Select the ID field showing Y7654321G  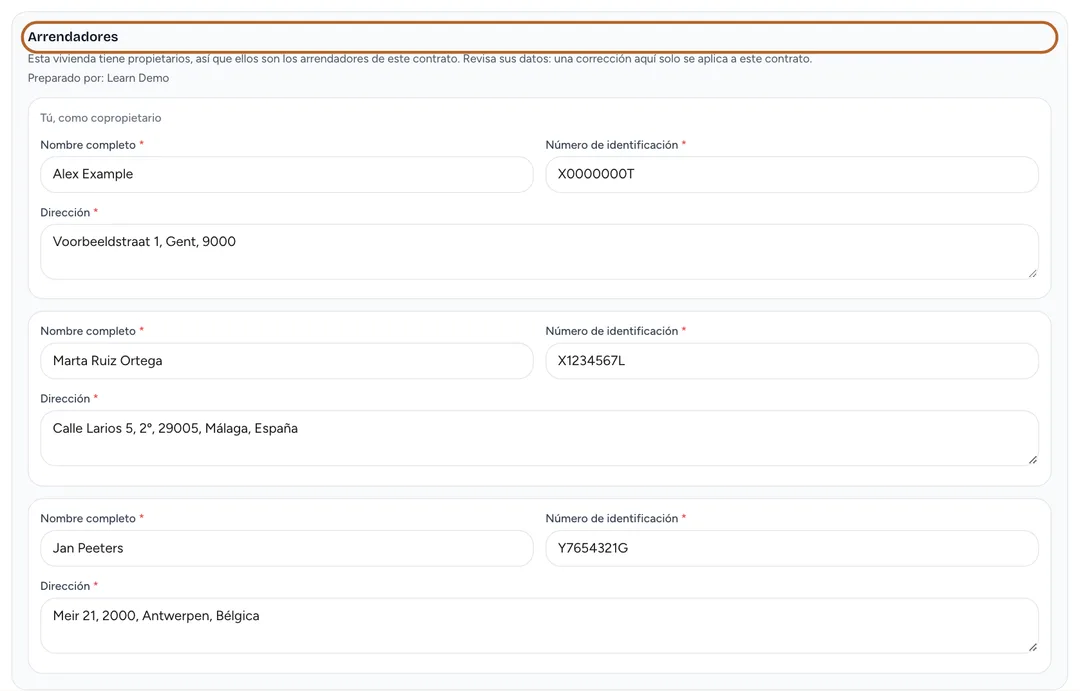click(x=791, y=548)
